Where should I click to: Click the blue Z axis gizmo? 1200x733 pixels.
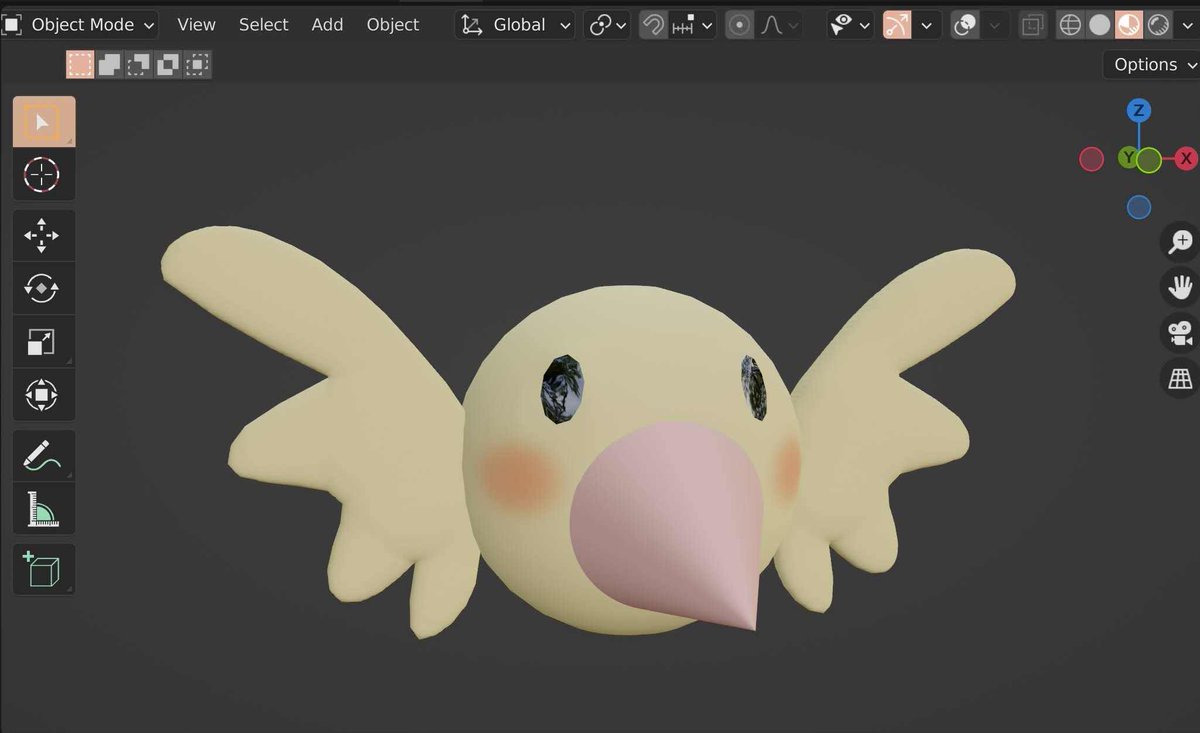(x=1138, y=110)
